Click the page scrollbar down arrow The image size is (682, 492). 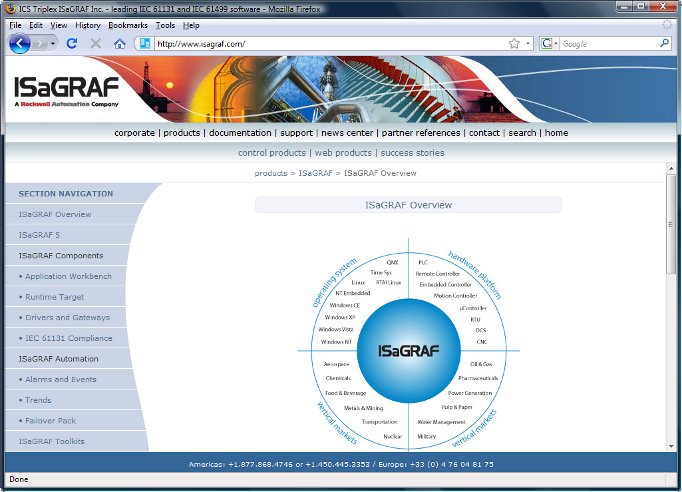(671, 446)
